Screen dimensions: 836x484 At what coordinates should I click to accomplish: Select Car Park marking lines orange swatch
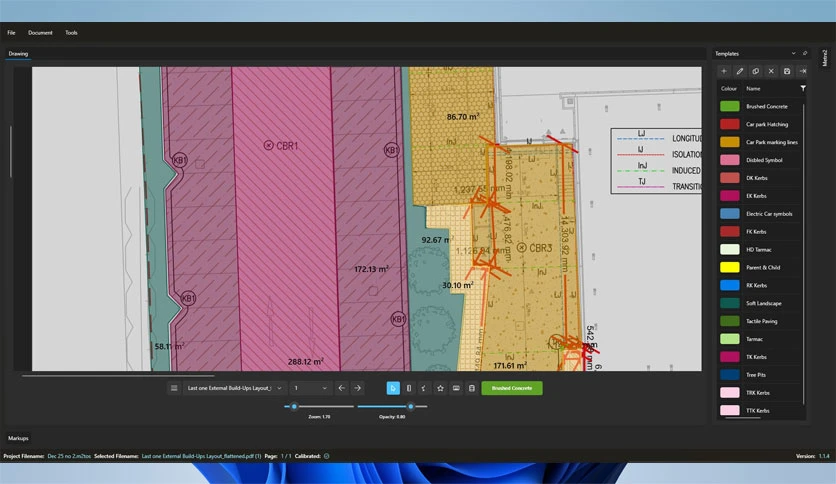tap(729, 142)
